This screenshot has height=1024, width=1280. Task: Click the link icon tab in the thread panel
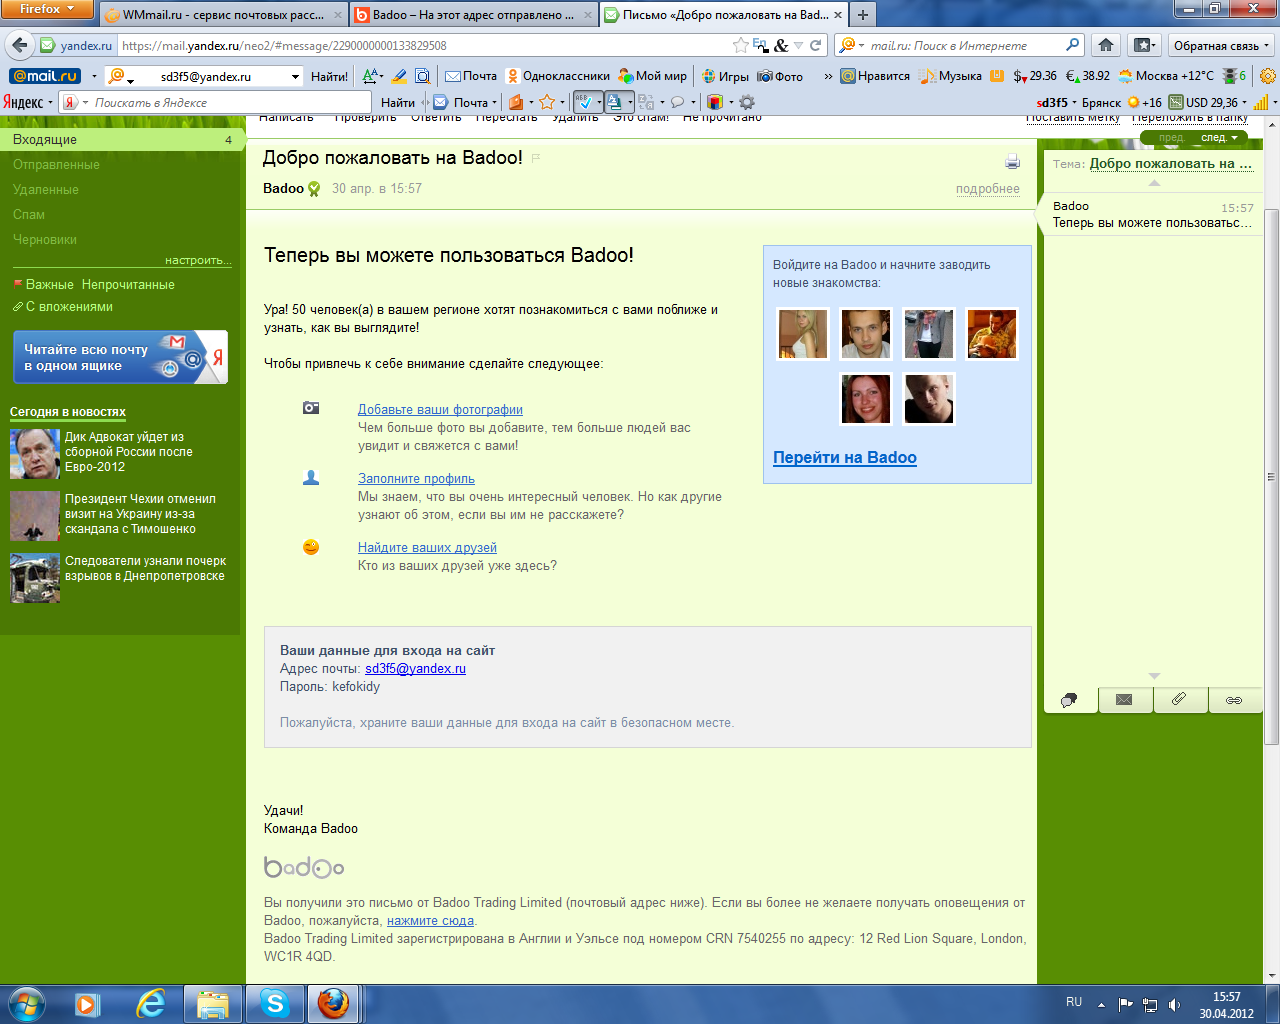[1235, 700]
